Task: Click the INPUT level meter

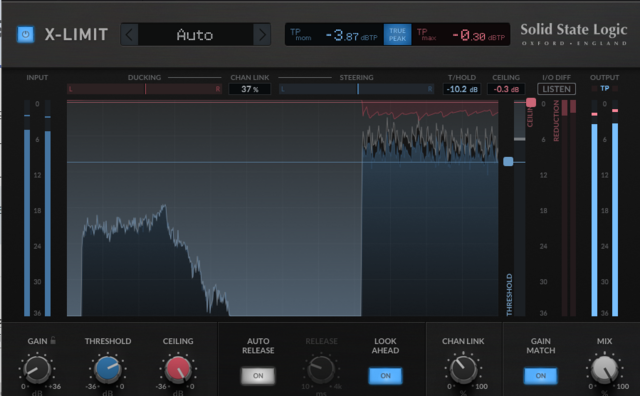Action: 37,208
